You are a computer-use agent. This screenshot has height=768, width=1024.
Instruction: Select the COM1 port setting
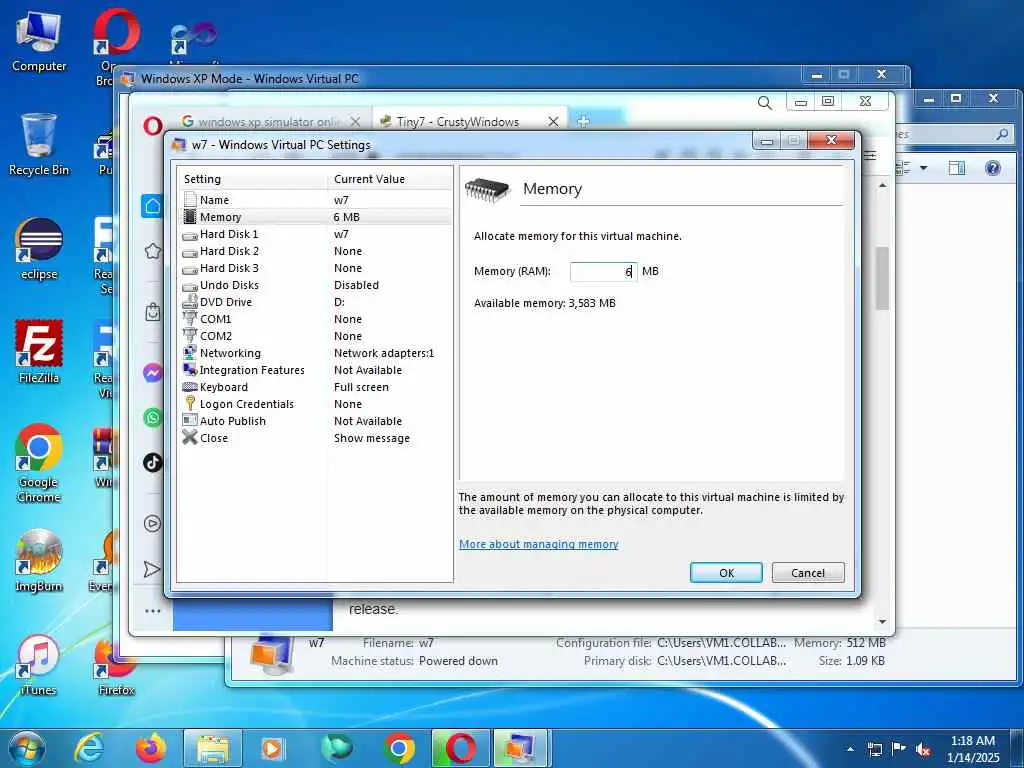[x=315, y=319]
